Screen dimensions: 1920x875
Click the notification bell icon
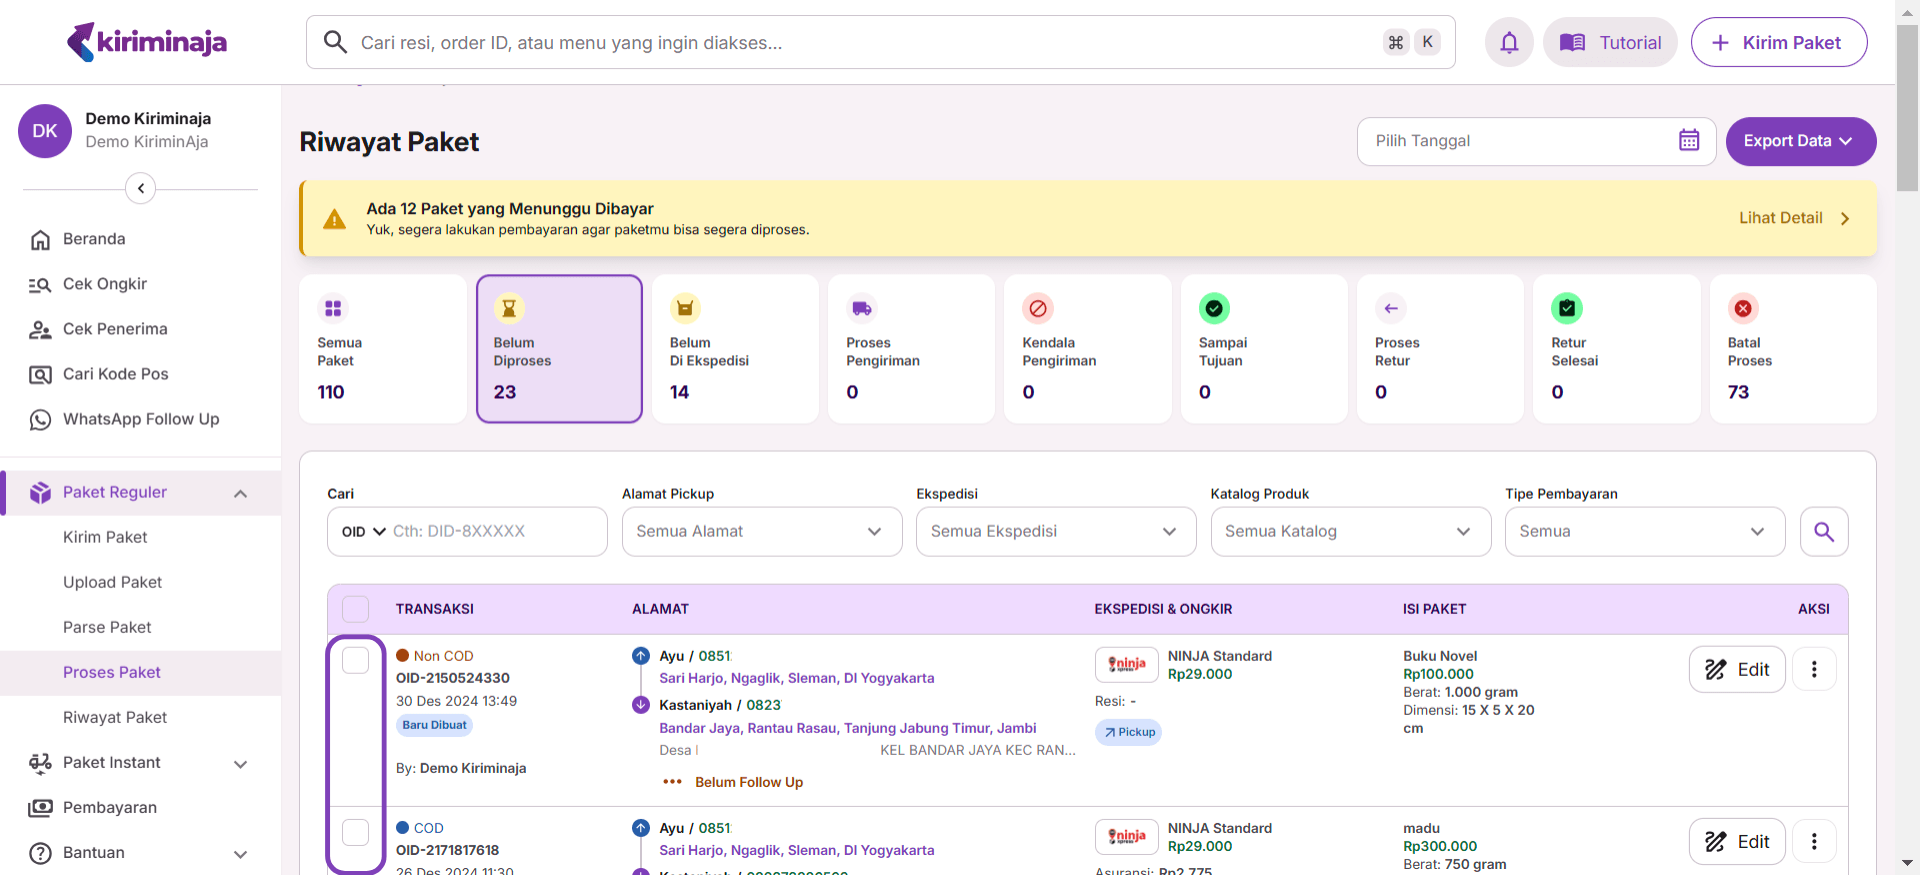point(1509,42)
